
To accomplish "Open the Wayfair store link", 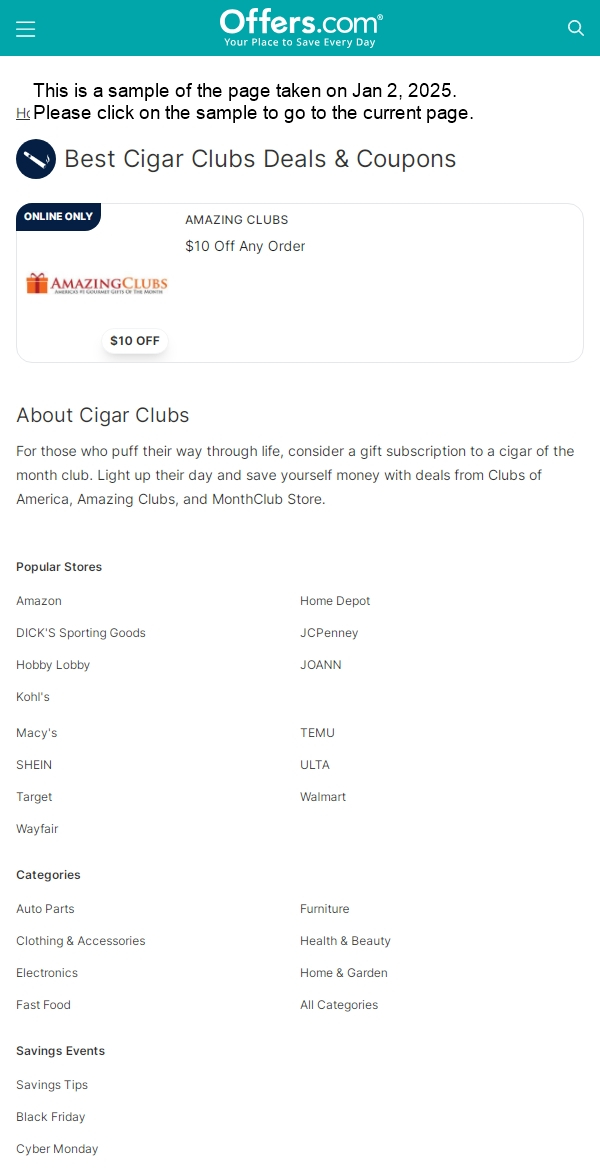I will [37, 829].
